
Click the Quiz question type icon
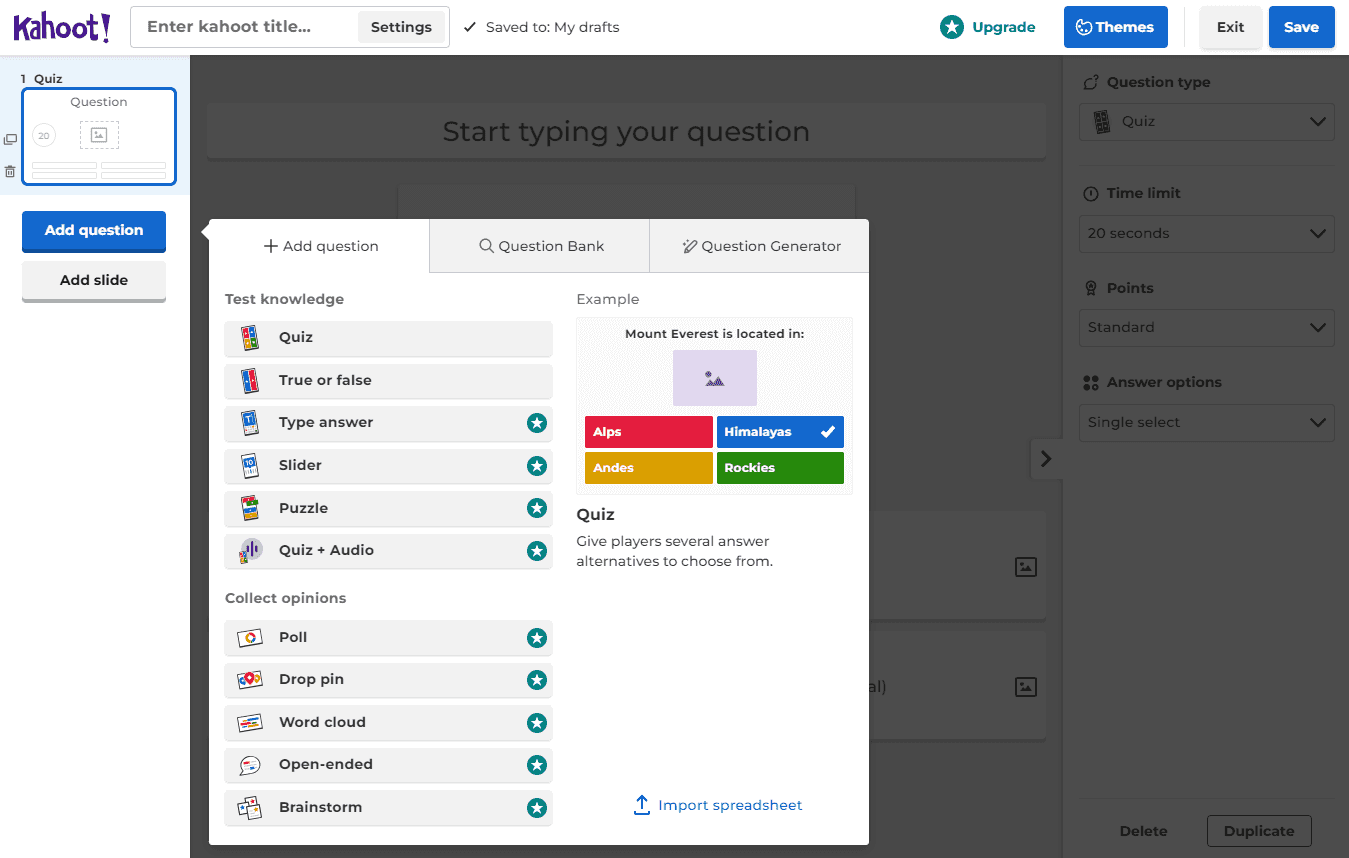[250, 338]
